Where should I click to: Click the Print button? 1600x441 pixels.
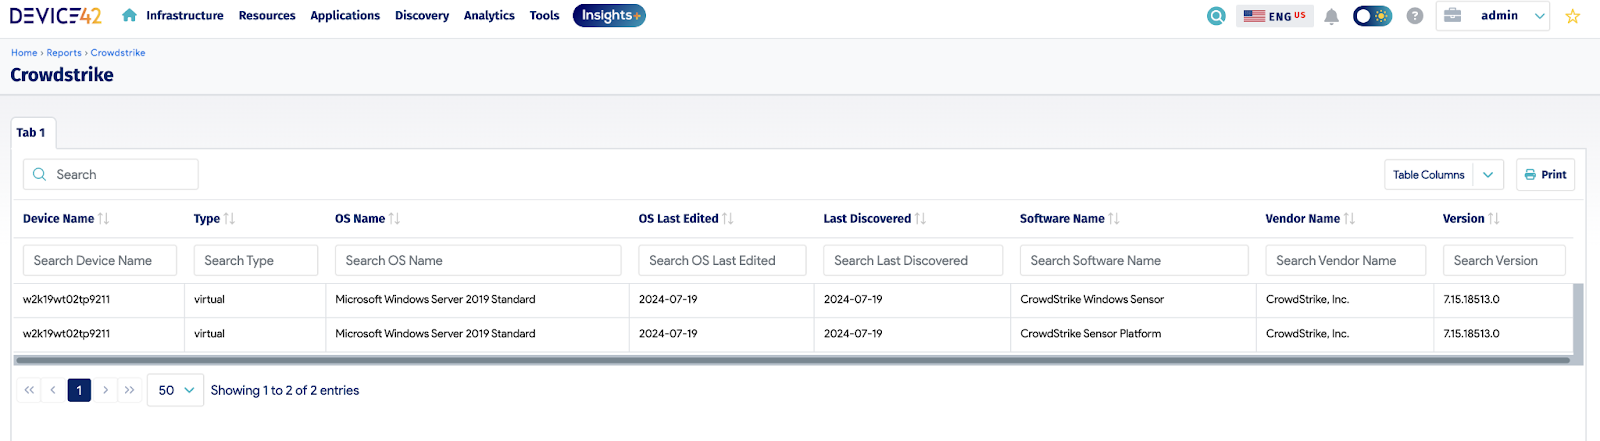[x=1545, y=175]
